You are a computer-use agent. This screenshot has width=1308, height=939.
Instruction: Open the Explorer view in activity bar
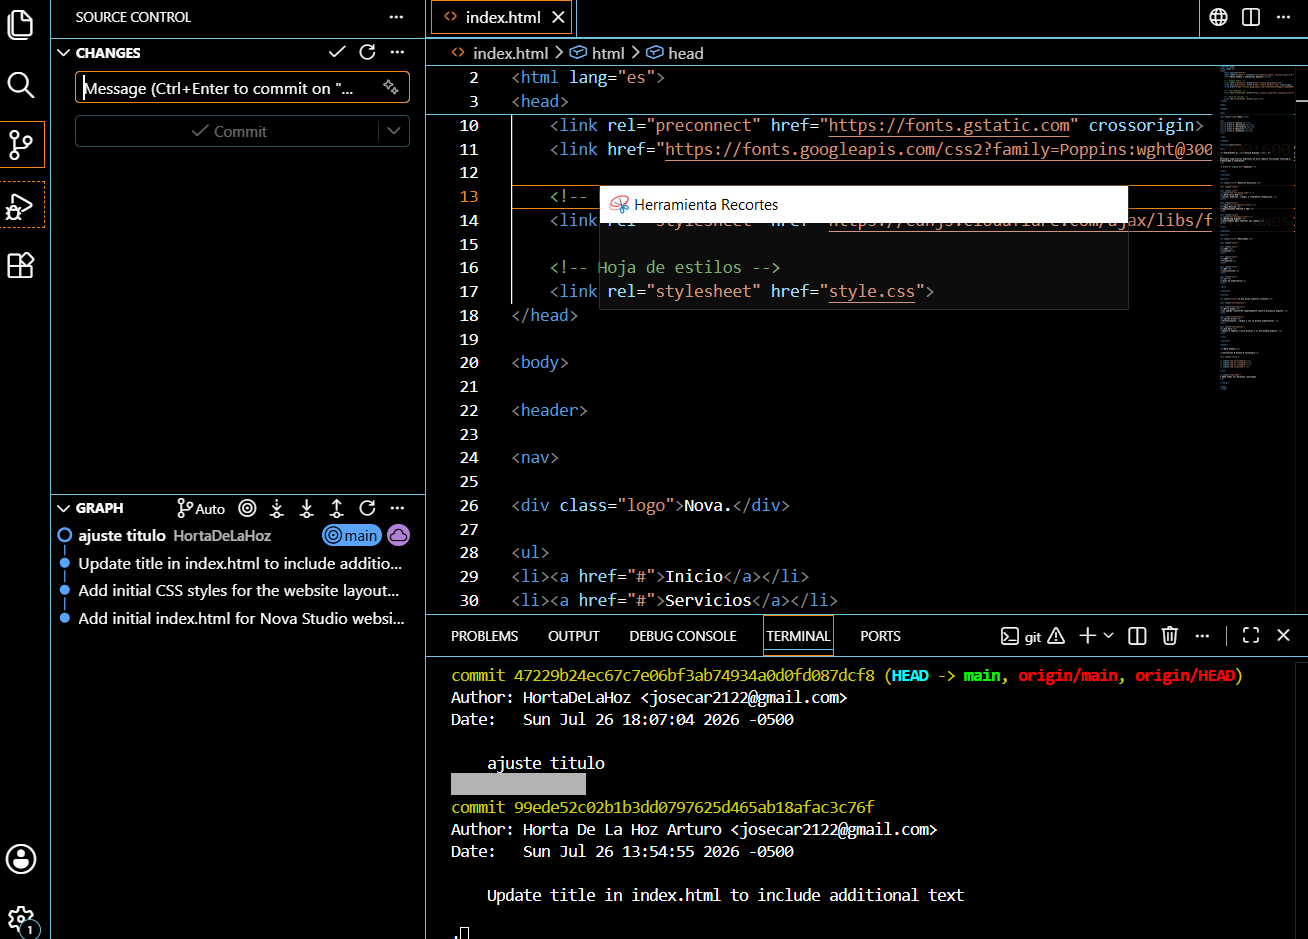(21, 24)
